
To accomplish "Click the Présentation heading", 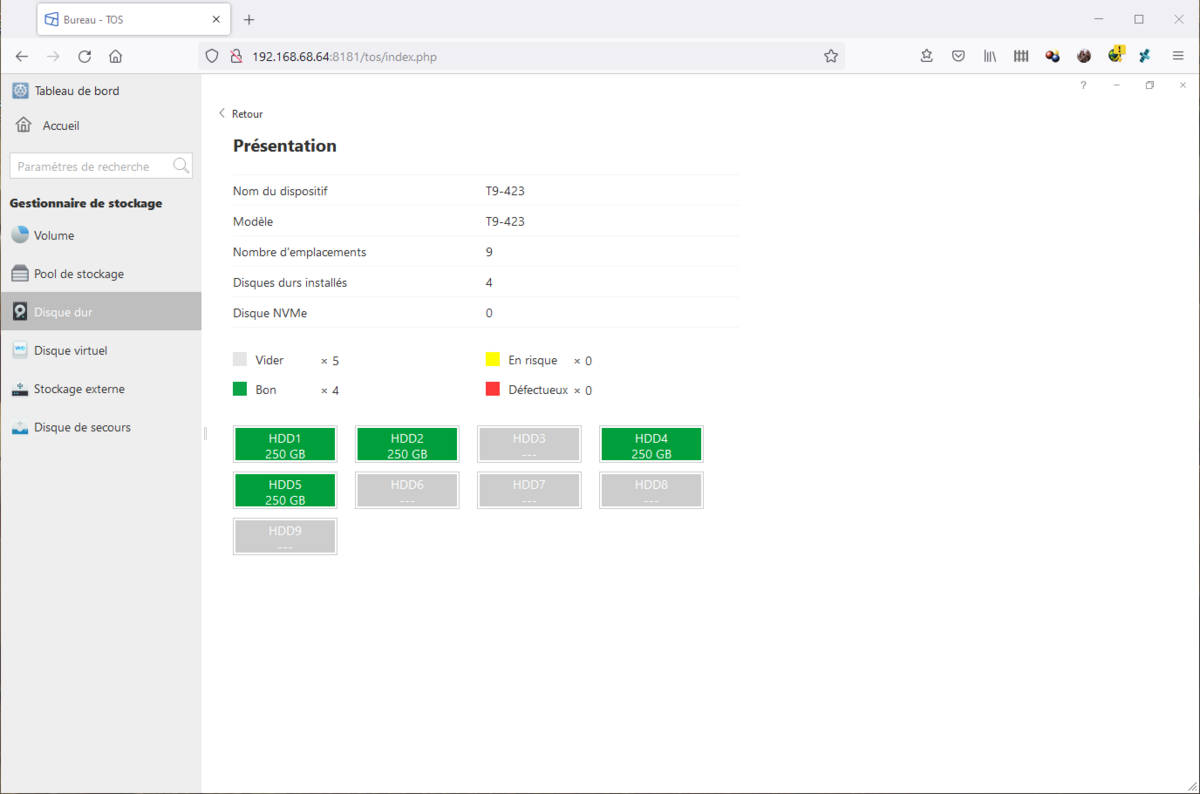I will click(285, 146).
